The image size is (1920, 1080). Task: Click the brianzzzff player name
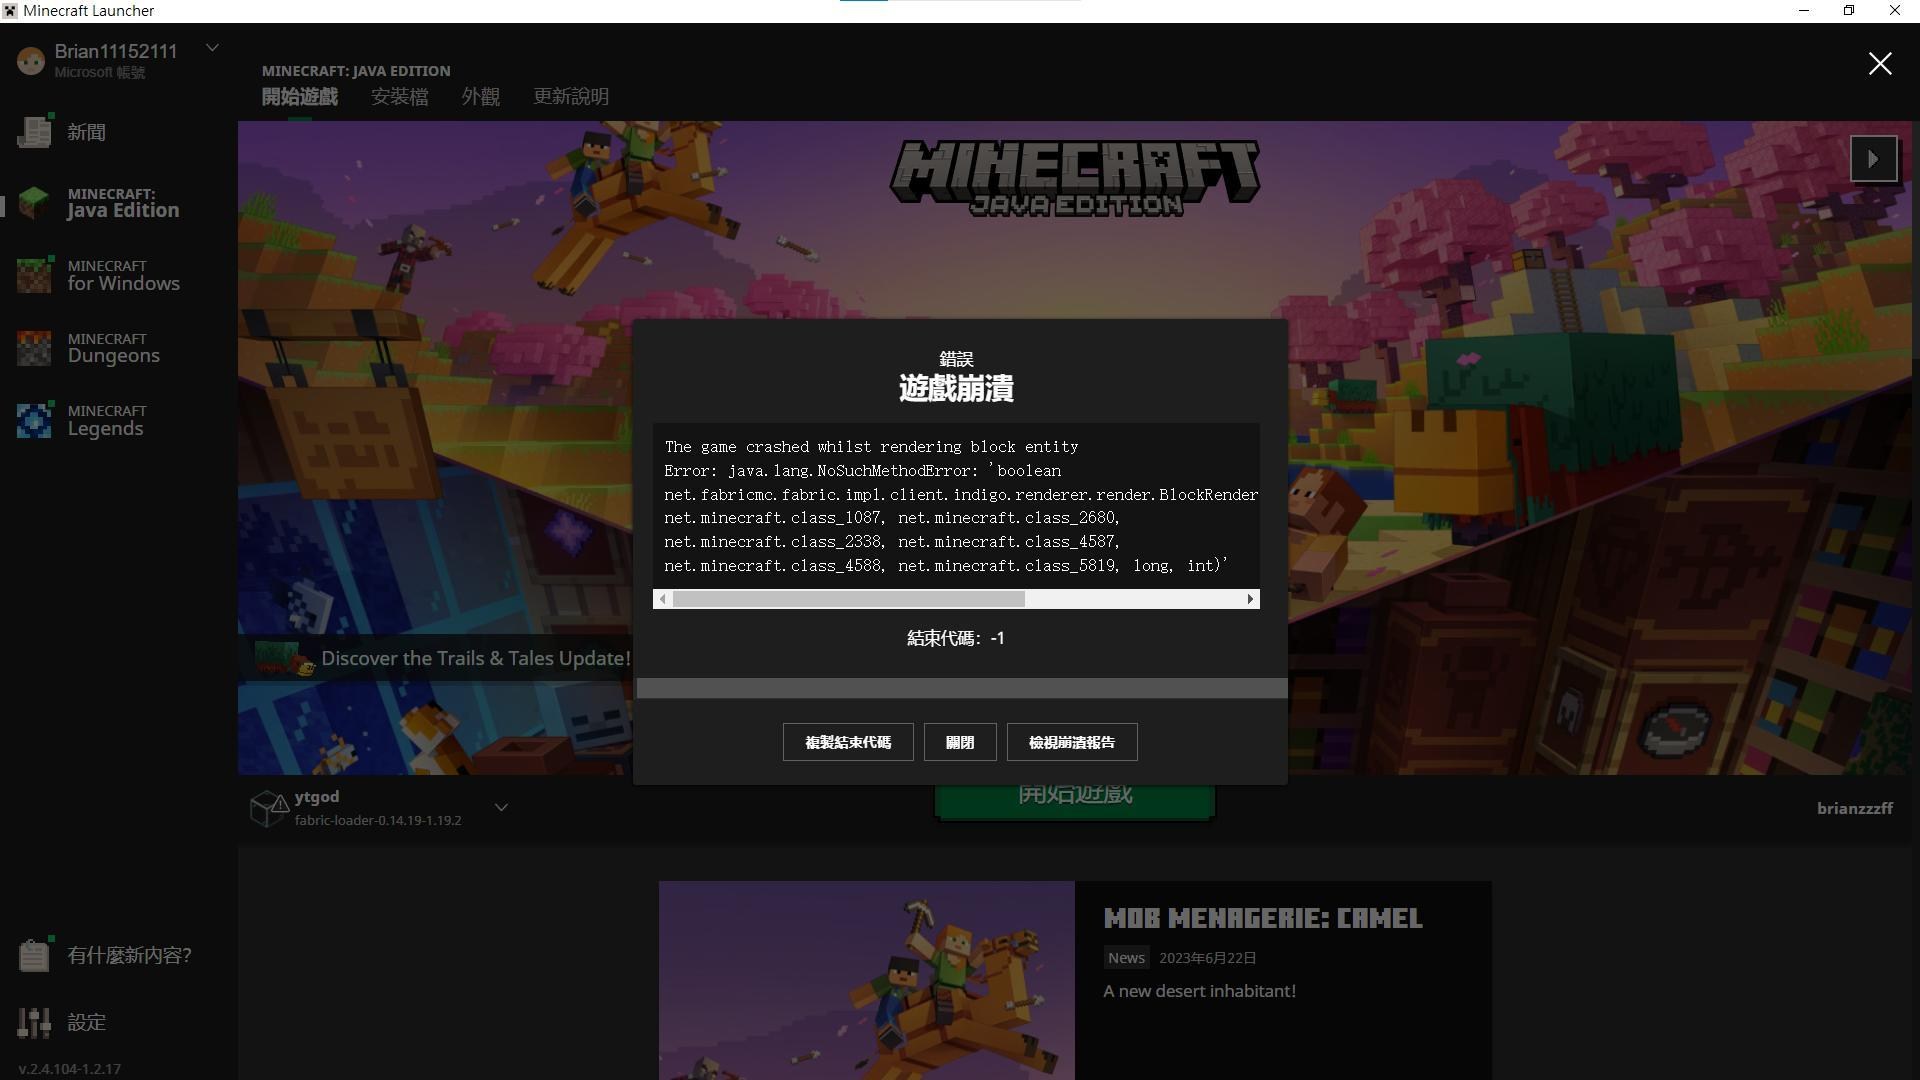pos(1855,808)
